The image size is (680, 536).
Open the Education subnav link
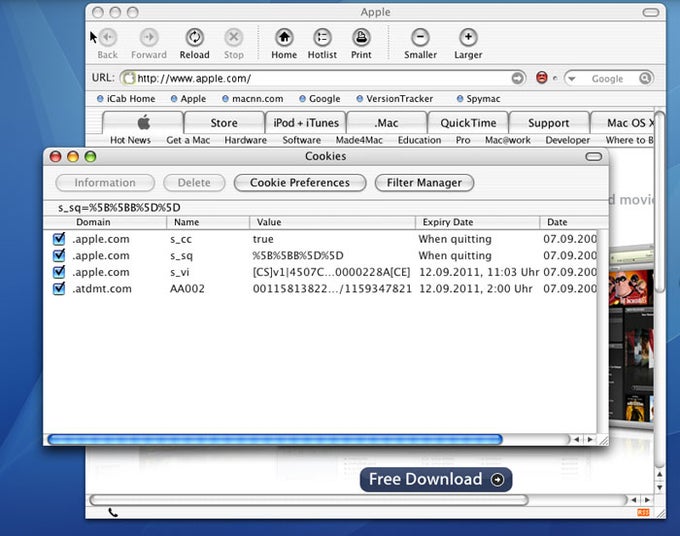point(419,140)
